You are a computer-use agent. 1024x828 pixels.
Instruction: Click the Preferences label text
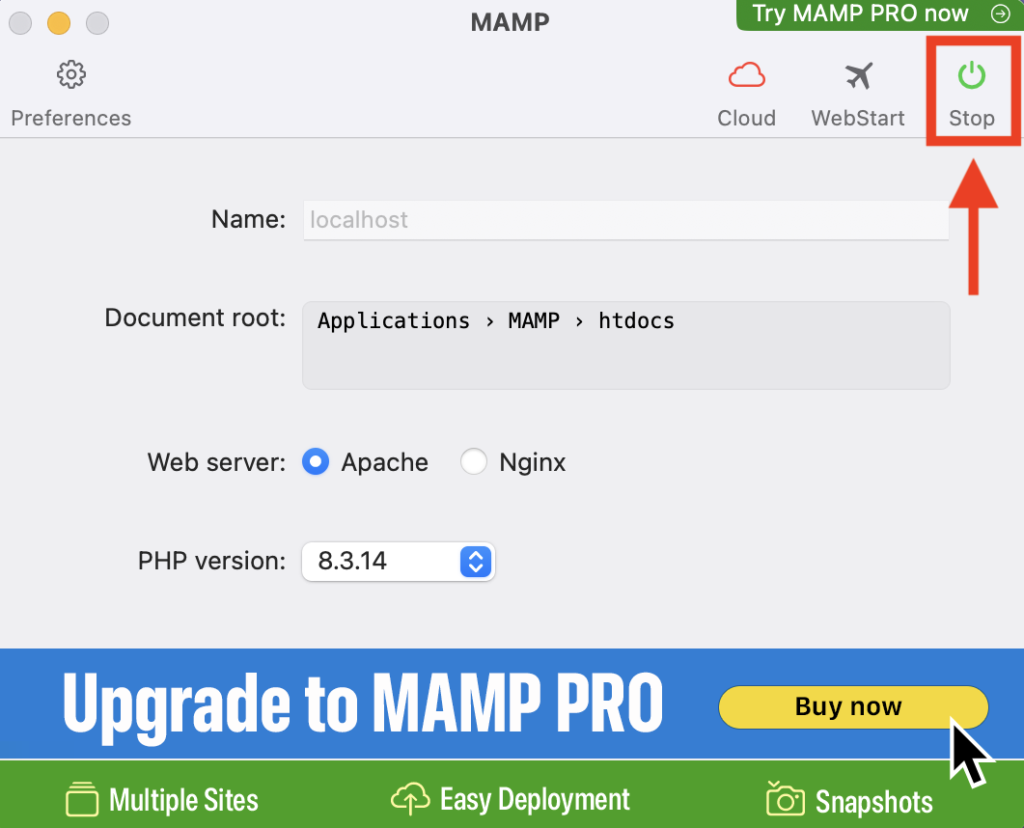pos(71,118)
